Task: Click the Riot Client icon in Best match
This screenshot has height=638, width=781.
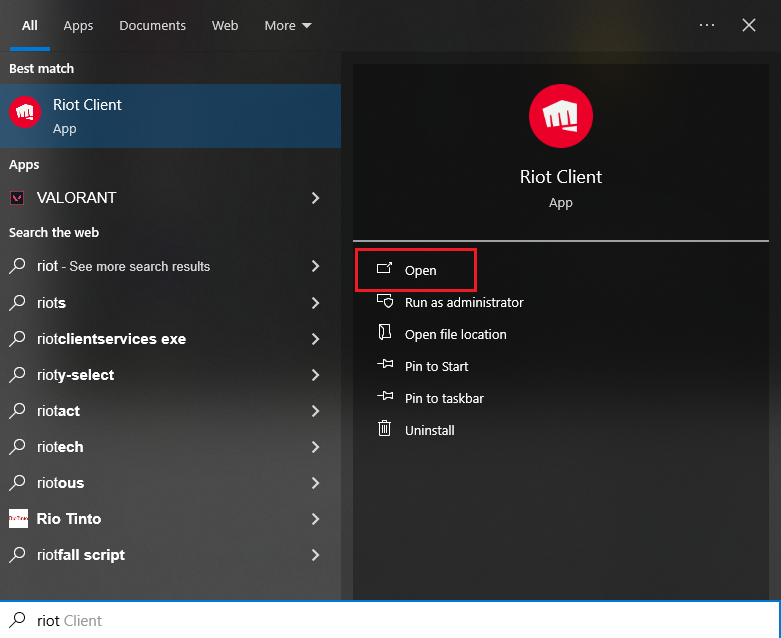Action: click(24, 112)
